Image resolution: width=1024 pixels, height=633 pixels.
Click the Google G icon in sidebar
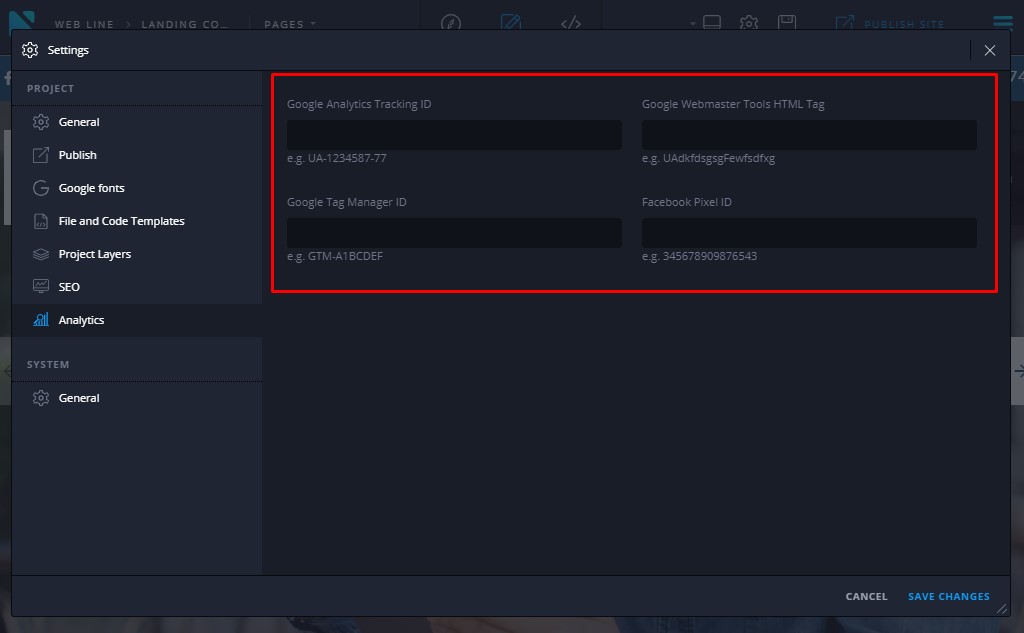pos(41,188)
